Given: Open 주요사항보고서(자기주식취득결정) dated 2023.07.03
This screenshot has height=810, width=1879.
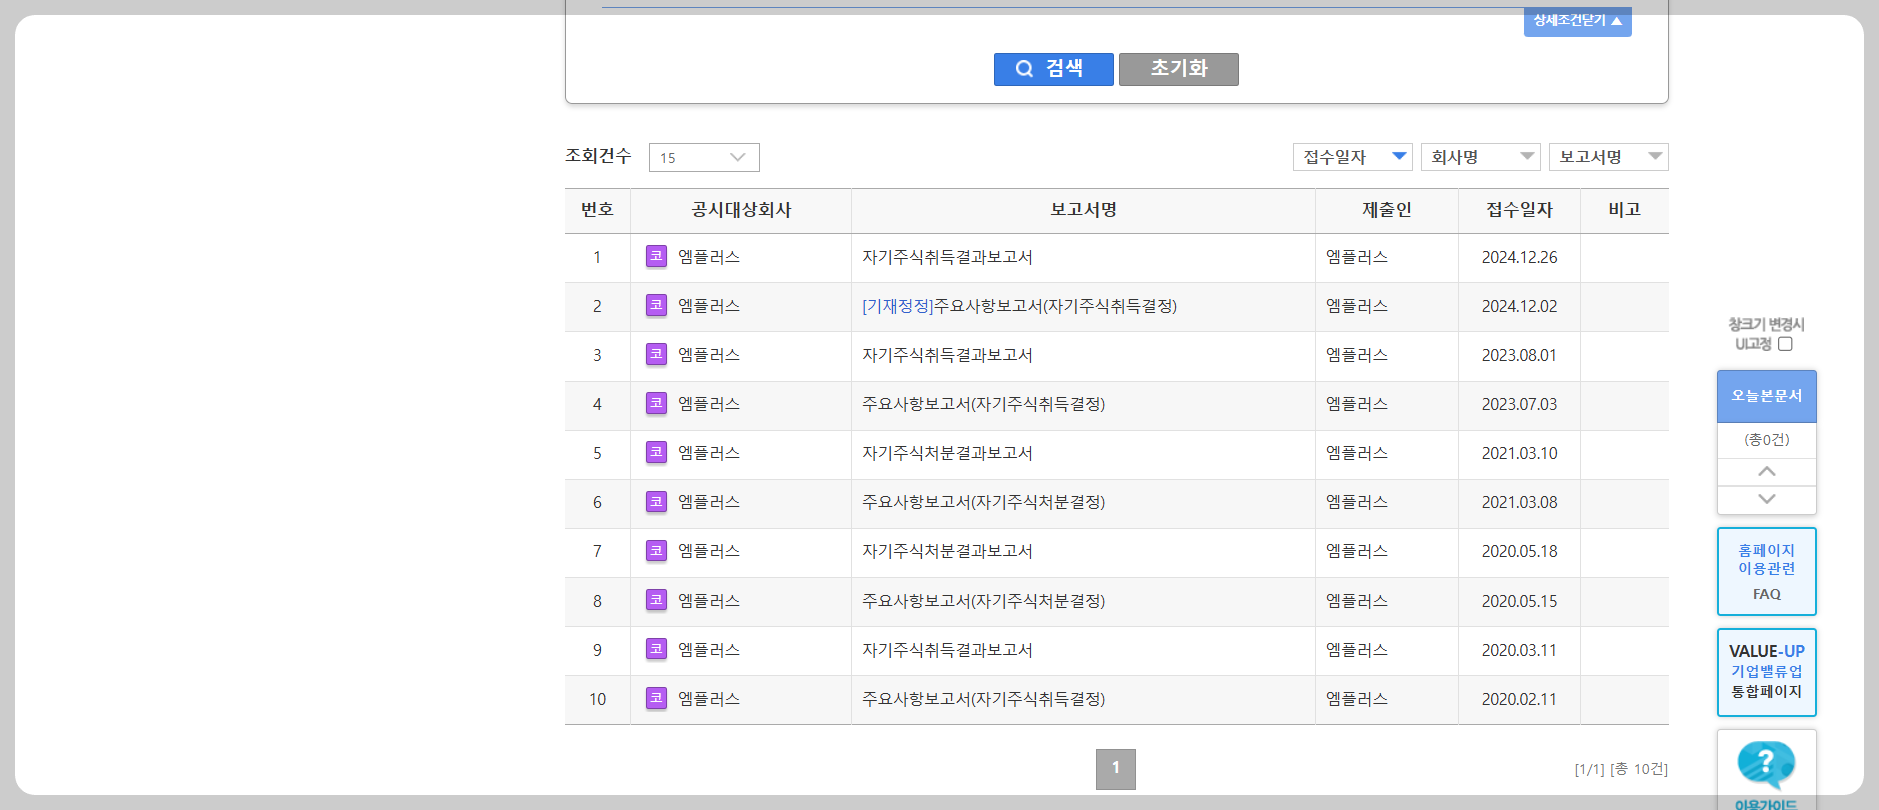Looking at the screenshot, I should [983, 404].
